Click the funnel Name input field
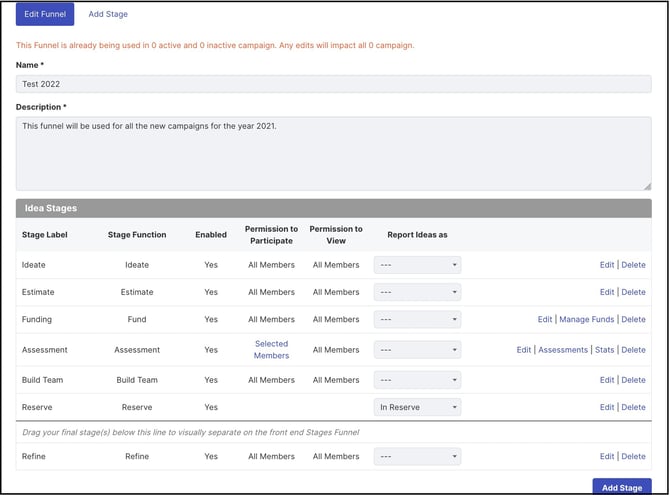This screenshot has height=495, width=670. pos(333,84)
